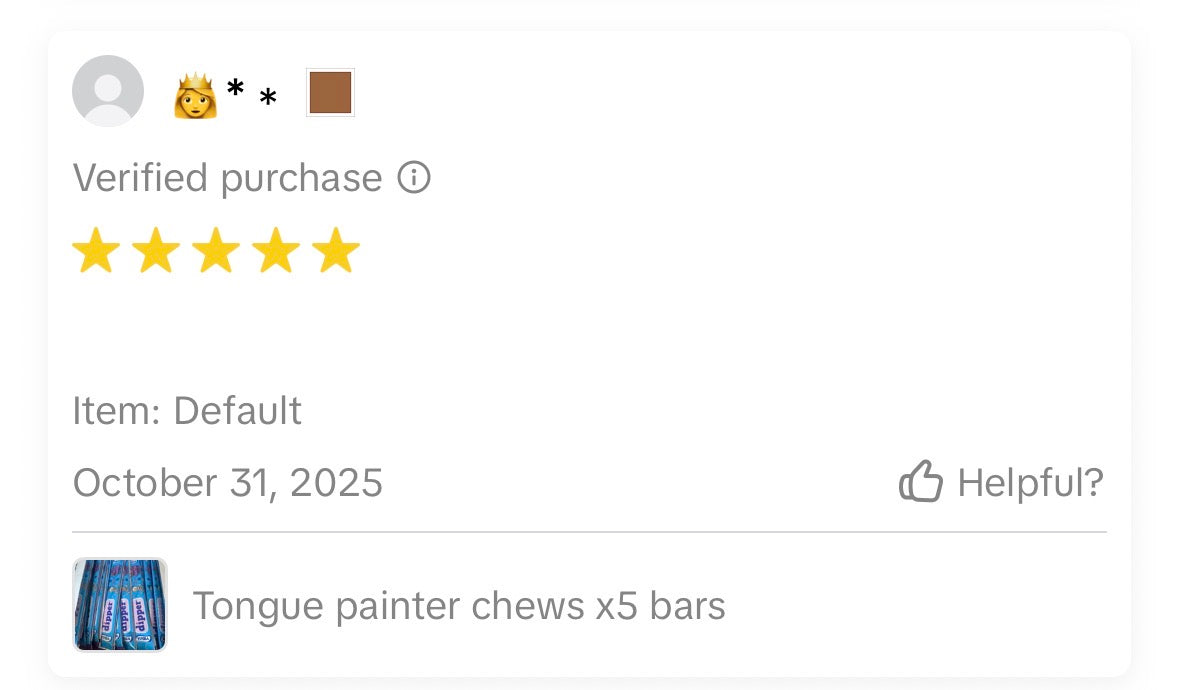Select the fourth rating star
The image size is (1179, 690).
tap(276, 251)
